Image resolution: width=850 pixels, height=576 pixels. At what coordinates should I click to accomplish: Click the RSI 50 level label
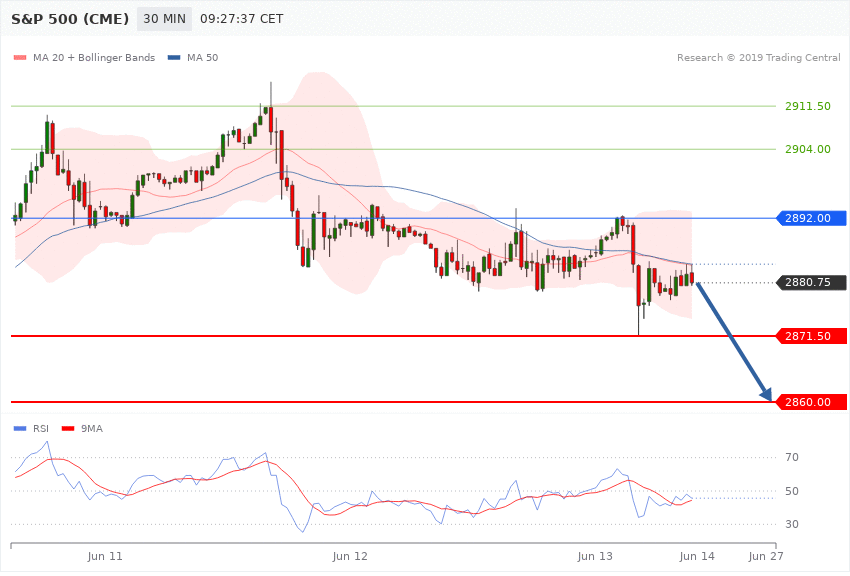click(x=791, y=491)
